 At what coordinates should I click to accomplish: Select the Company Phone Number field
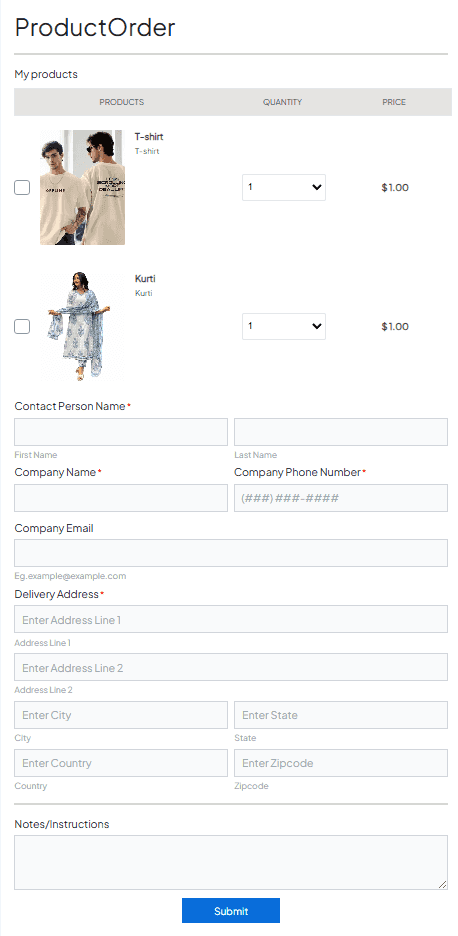pyautogui.click(x=341, y=498)
